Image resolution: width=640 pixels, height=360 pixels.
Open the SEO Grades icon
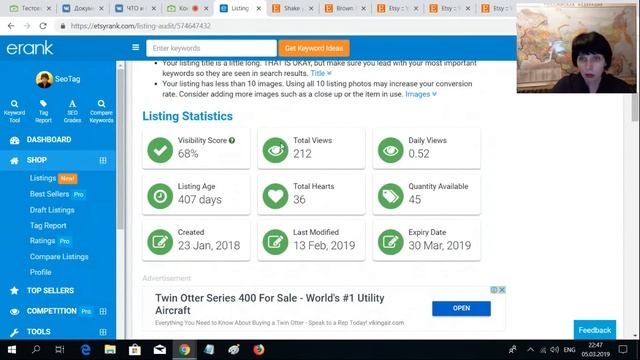point(72,111)
